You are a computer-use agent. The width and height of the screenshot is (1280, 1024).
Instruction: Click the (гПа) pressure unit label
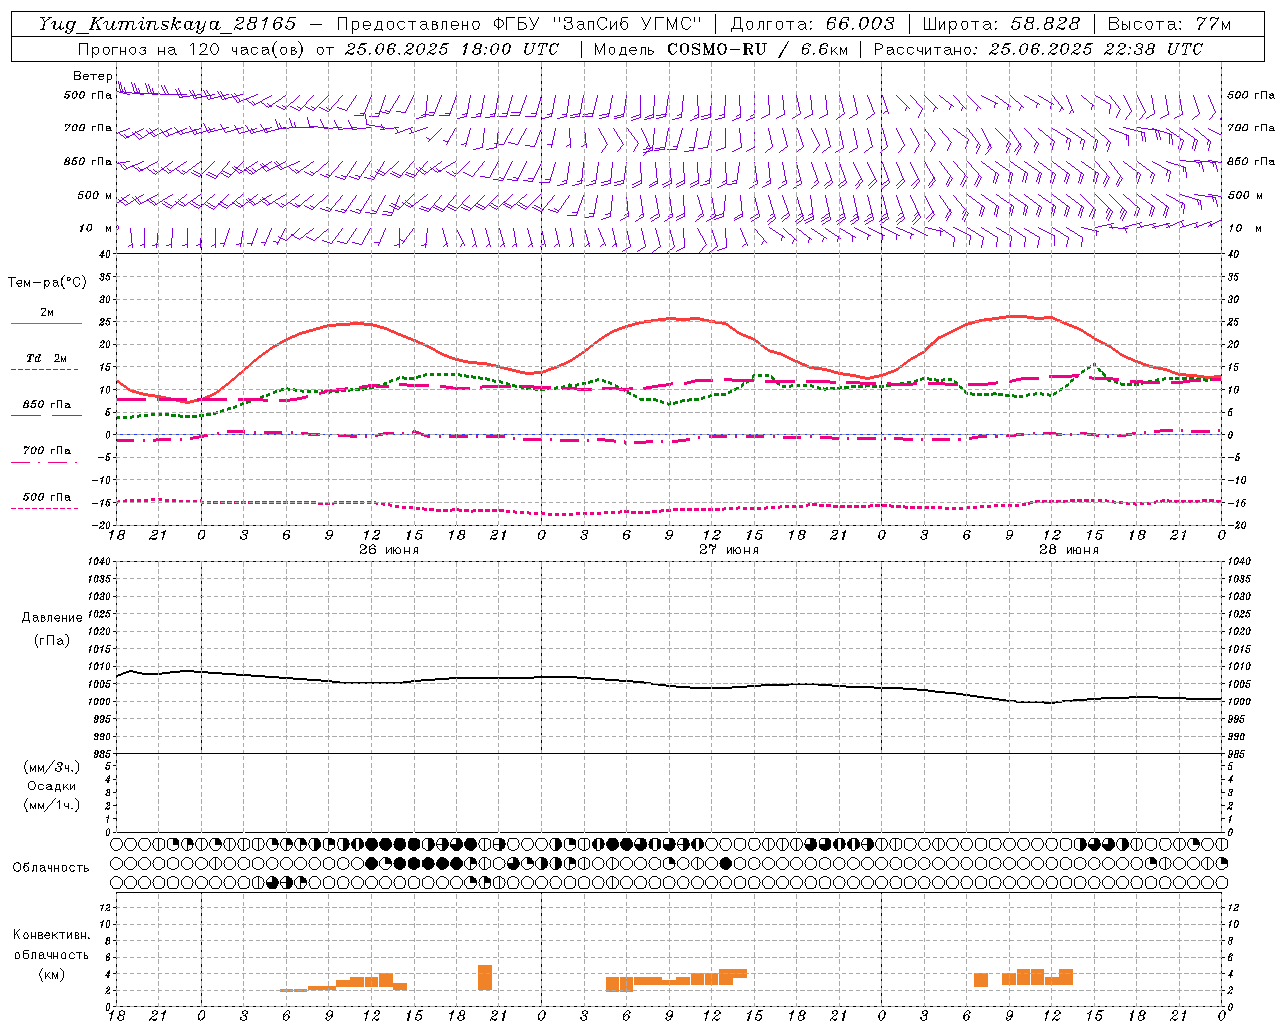(x=52, y=640)
